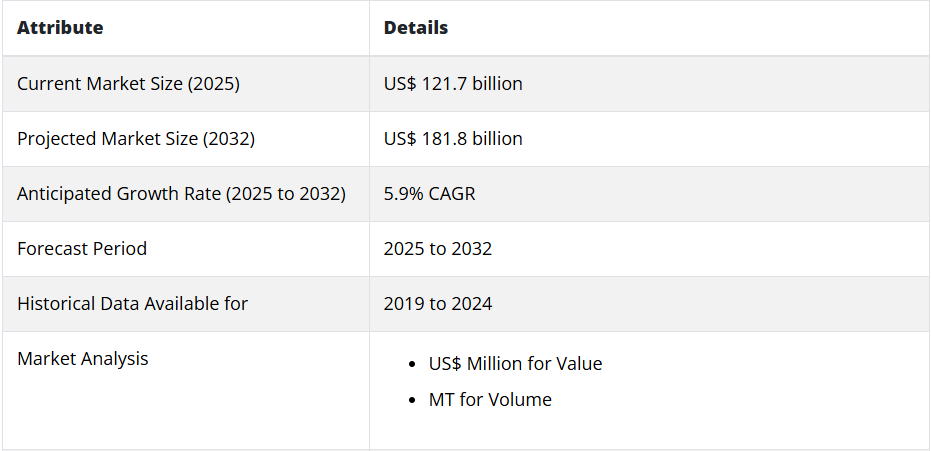Image resolution: width=931 pixels, height=451 pixels.
Task: Click the Attribute column header
Action: 60,27
